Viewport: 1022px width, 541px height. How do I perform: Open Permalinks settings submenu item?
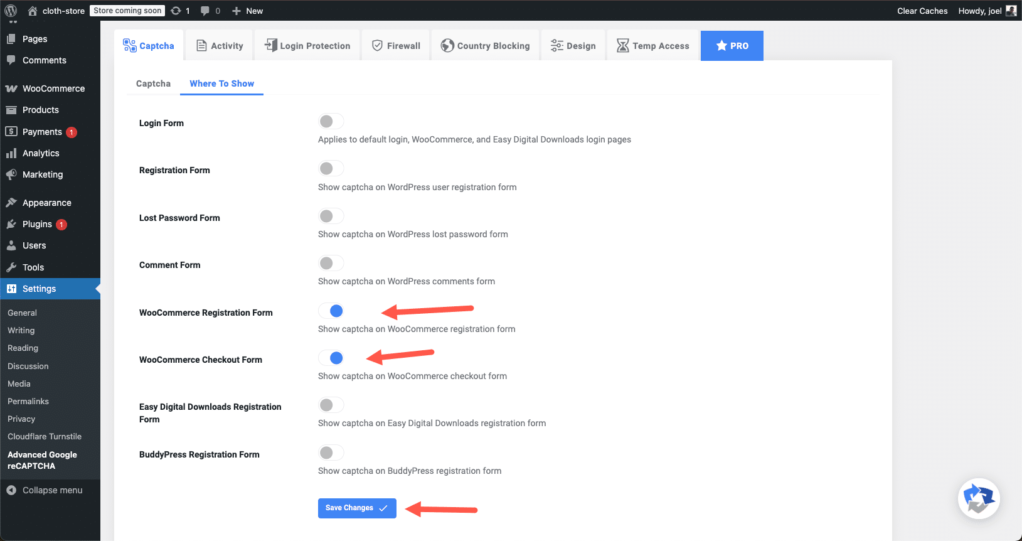[x=29, y=401]
